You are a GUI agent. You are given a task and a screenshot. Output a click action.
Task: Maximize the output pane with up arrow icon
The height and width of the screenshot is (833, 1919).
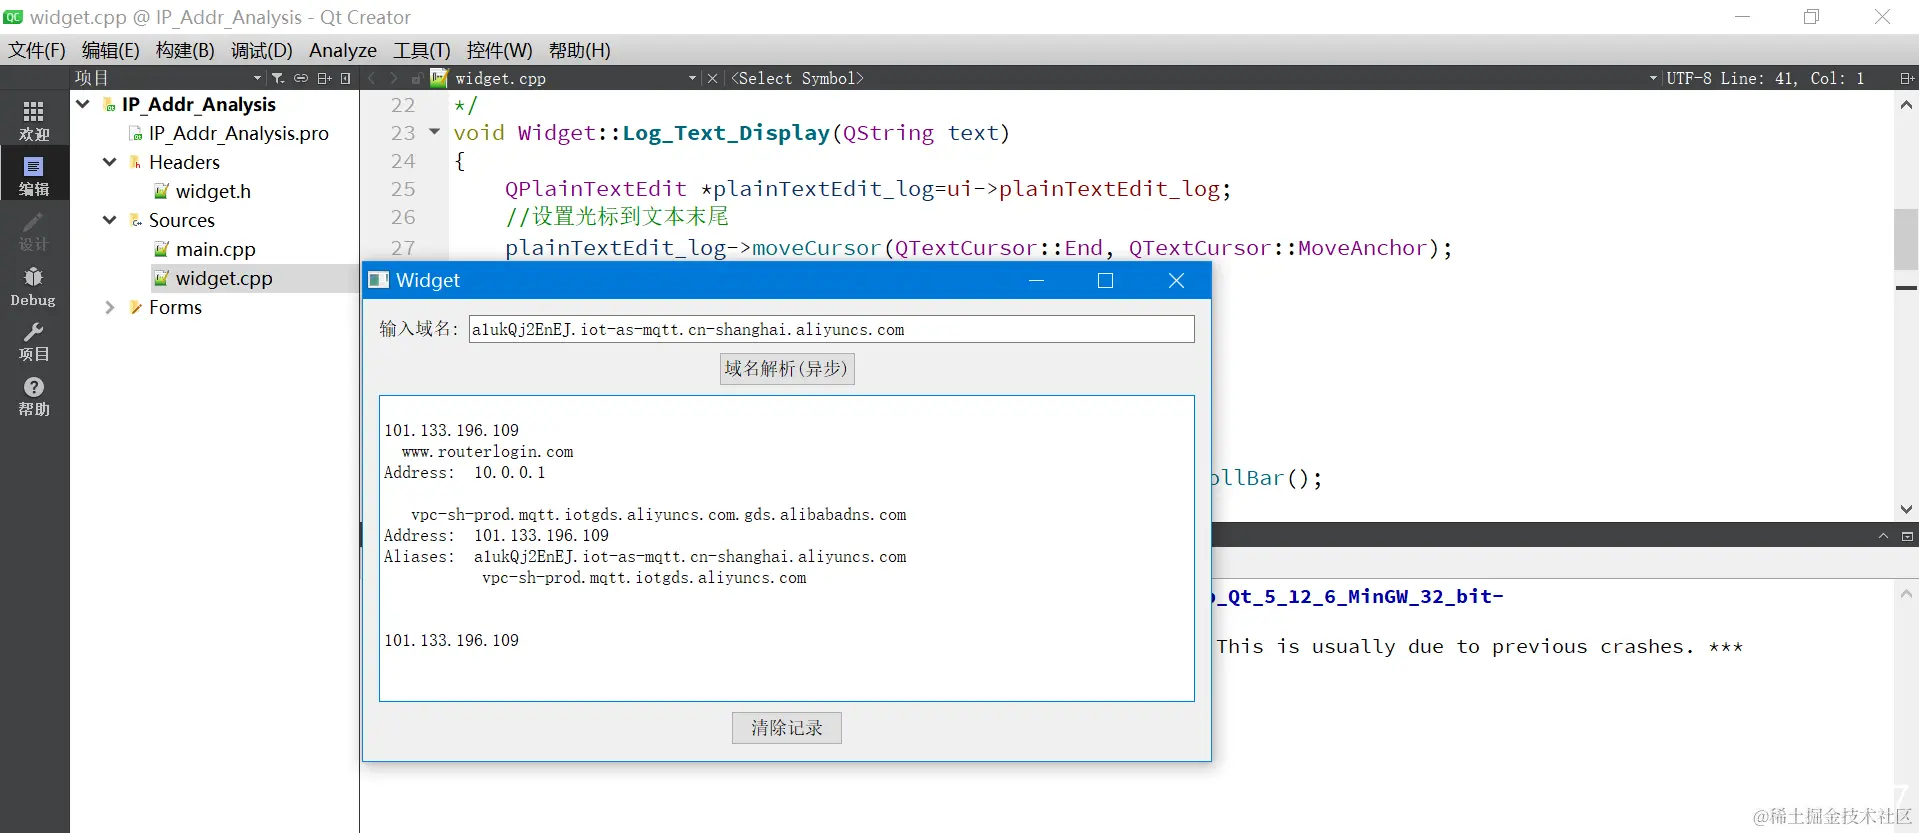pos(1883,536)
